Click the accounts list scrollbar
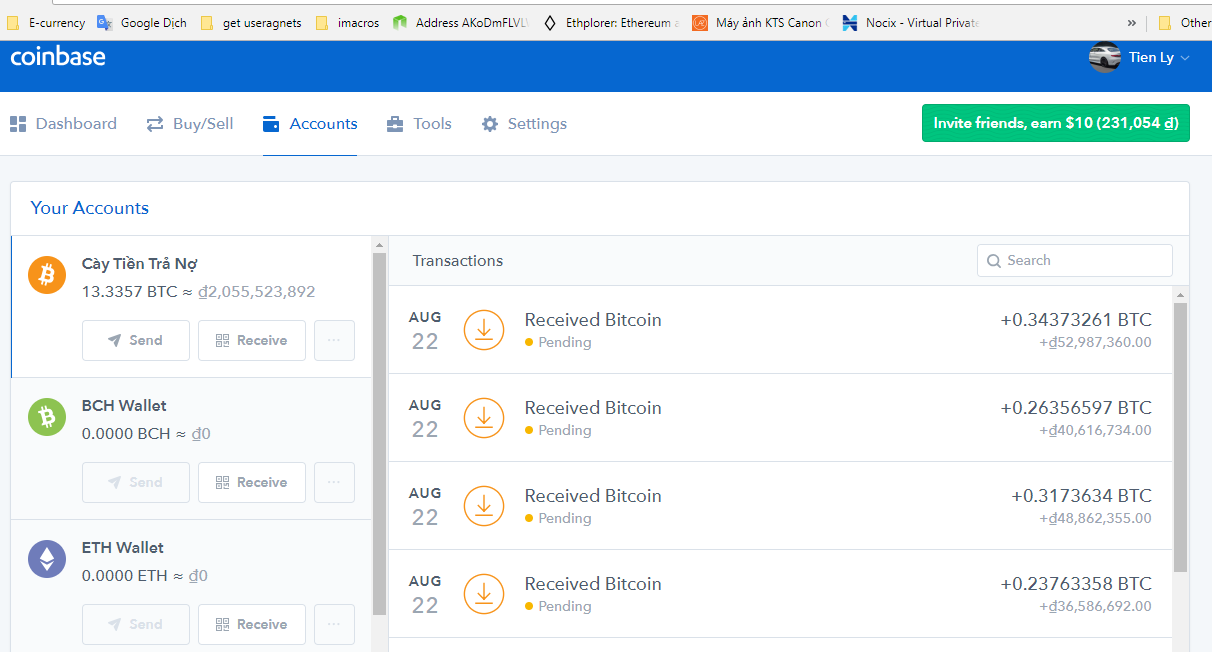1212x652 pixels. click(379, 434)
